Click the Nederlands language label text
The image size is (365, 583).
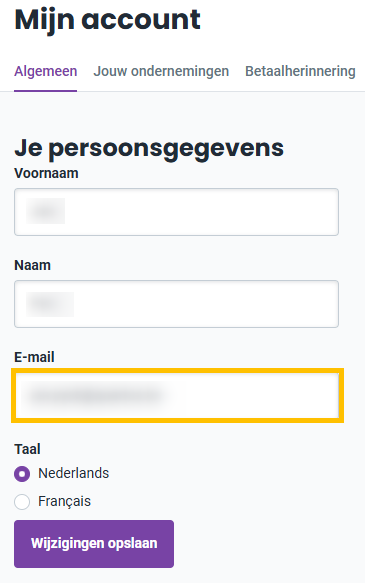[74, 473]
